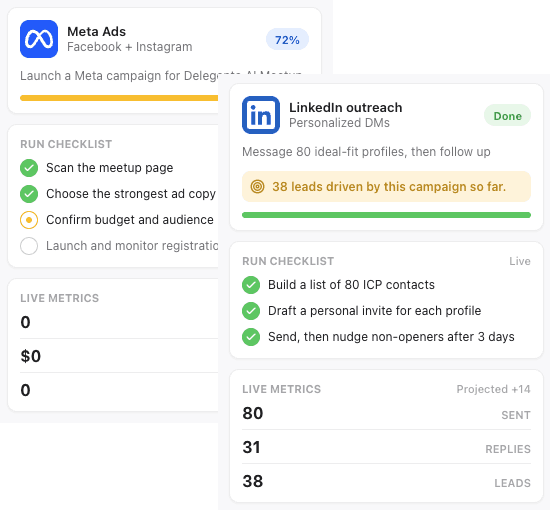Click the Meta Ads infinity logo icon
The image size is (550, 510).
39,39
